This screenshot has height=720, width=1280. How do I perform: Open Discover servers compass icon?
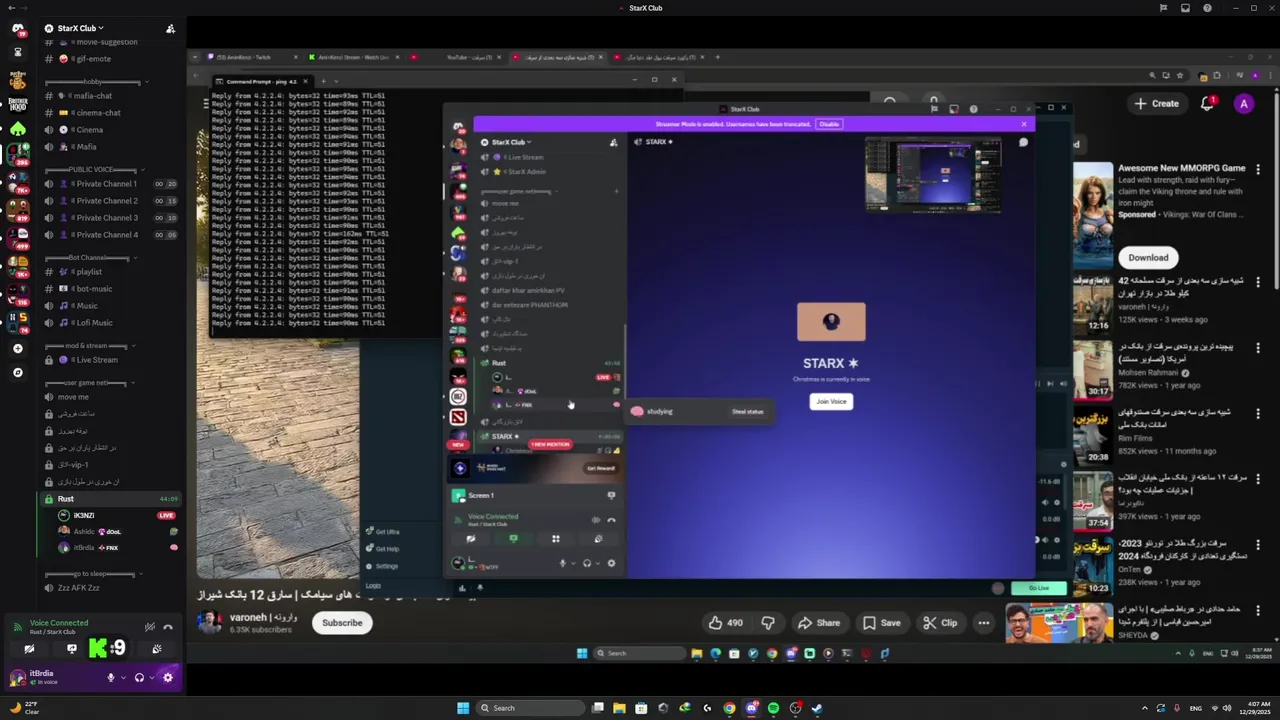17,372
